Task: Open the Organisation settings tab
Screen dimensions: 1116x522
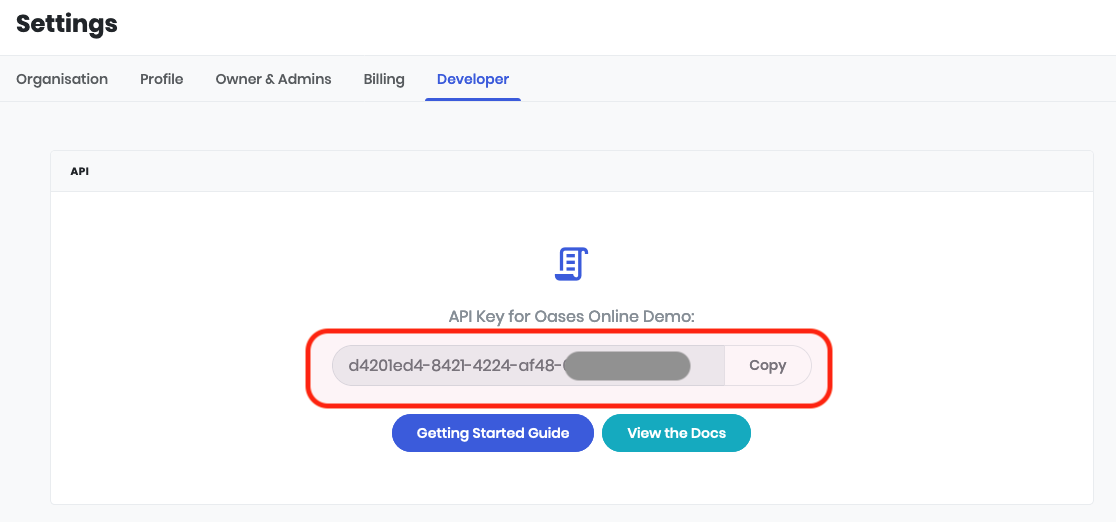Action: (62, 79)
